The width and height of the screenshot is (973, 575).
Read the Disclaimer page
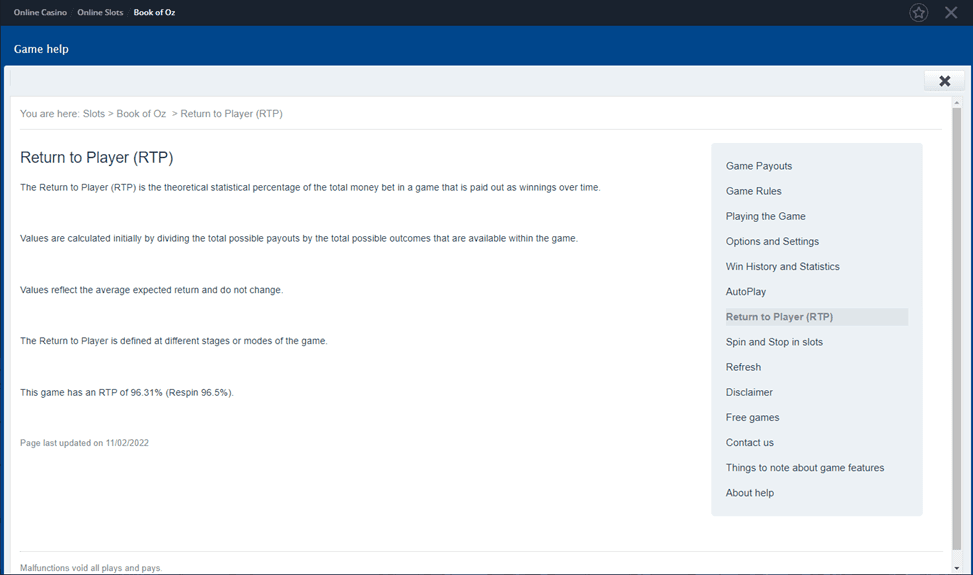(x=749, y=392)
